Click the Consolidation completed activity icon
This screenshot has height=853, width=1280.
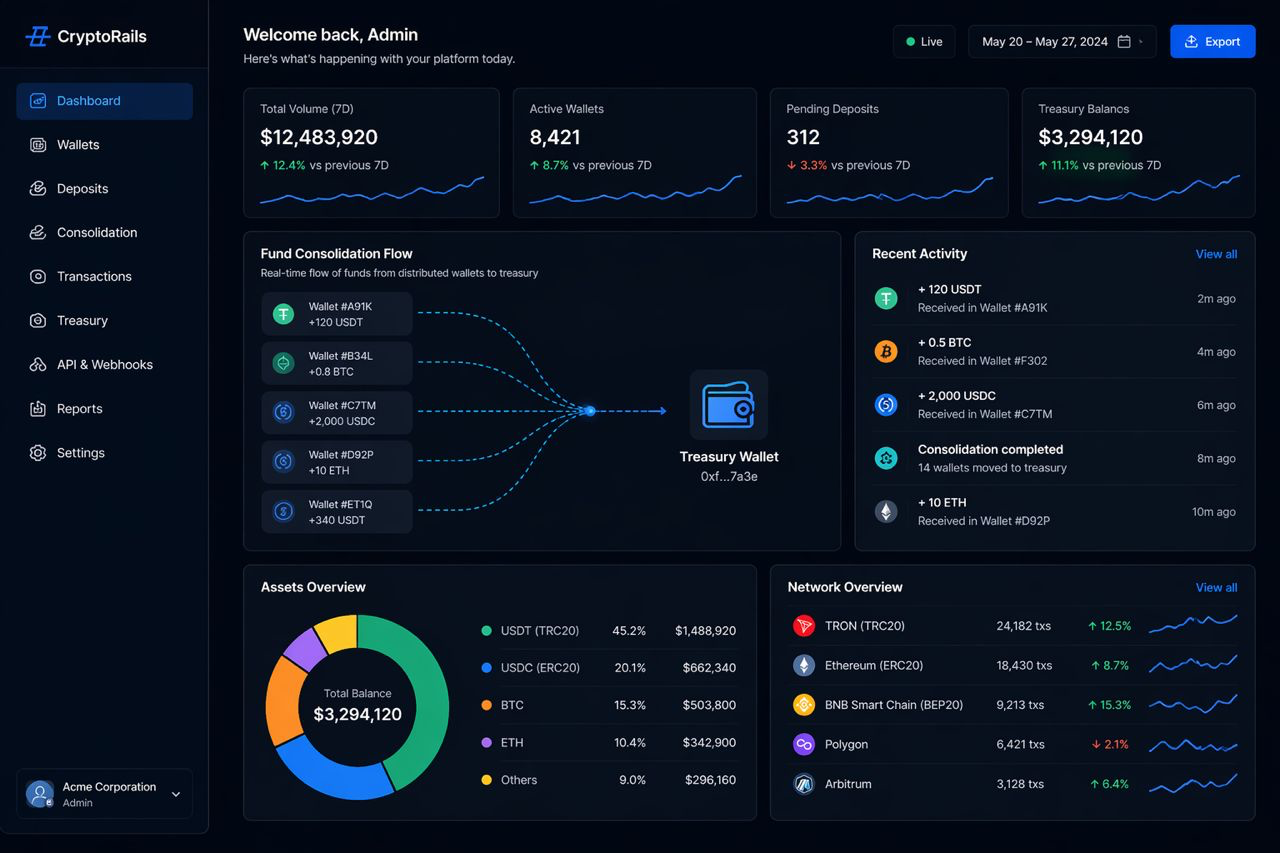tap(886, 458)
